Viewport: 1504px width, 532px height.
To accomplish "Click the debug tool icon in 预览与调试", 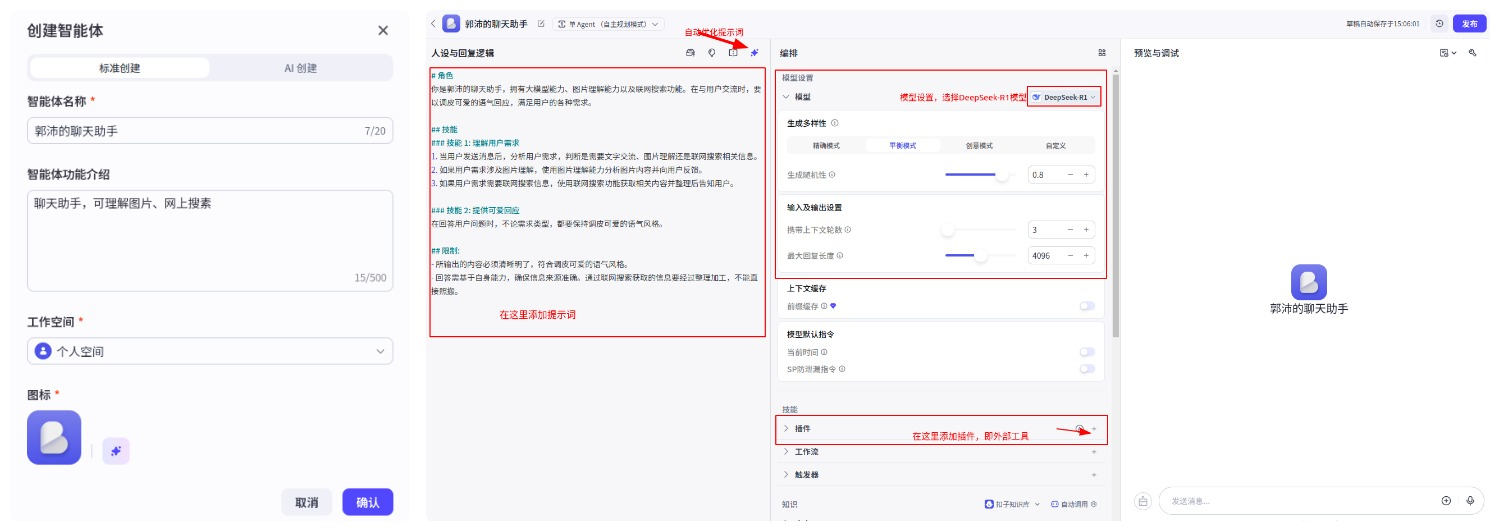I will coord(1472,52).
